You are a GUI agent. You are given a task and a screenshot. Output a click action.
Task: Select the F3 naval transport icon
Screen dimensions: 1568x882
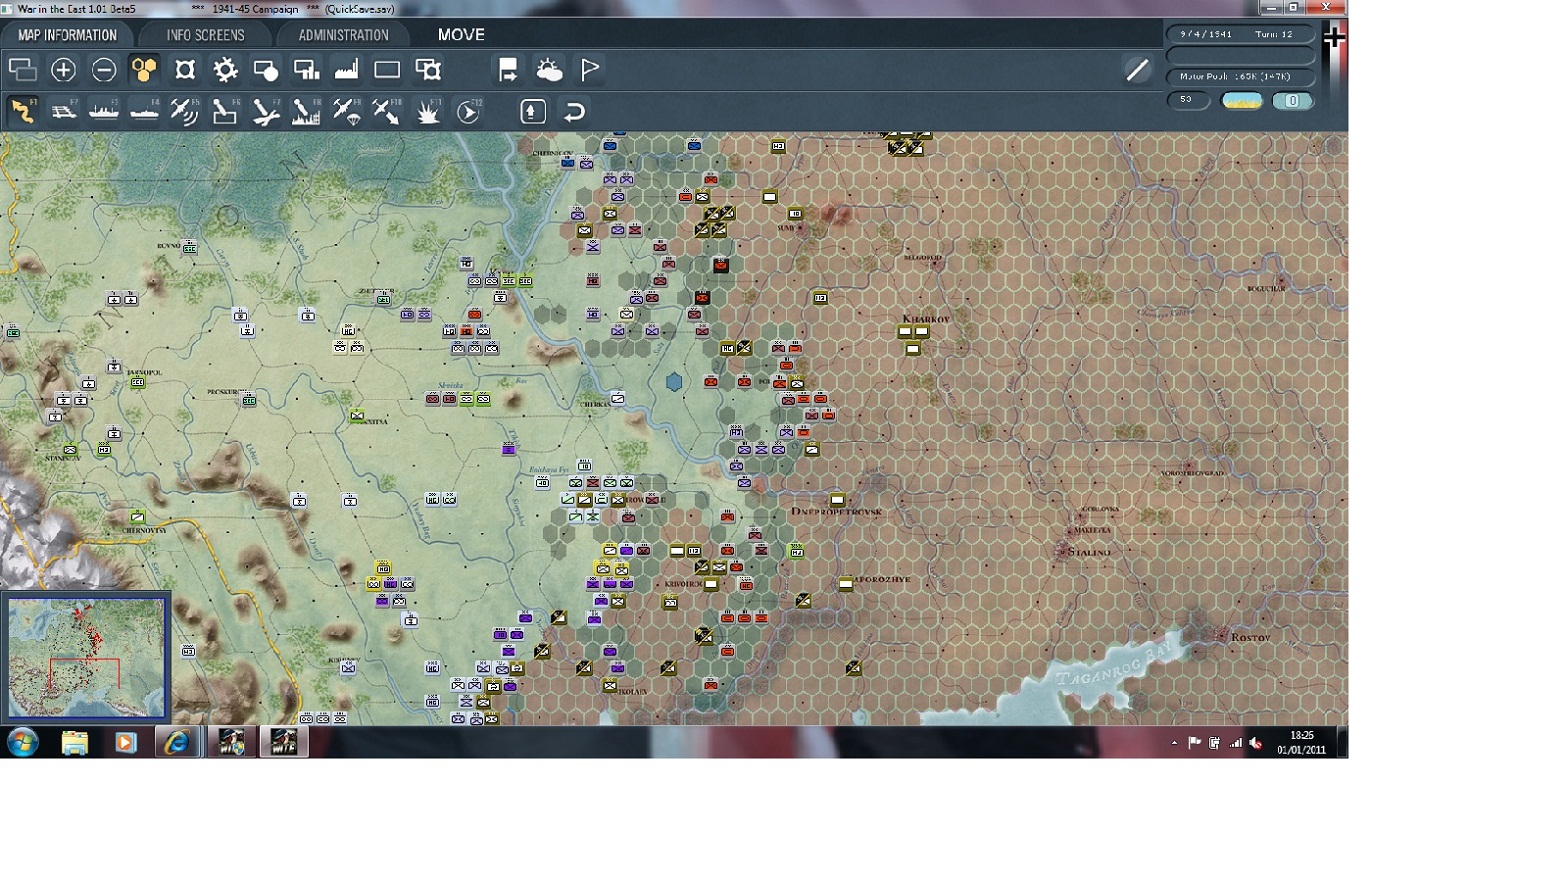point(104,111)
